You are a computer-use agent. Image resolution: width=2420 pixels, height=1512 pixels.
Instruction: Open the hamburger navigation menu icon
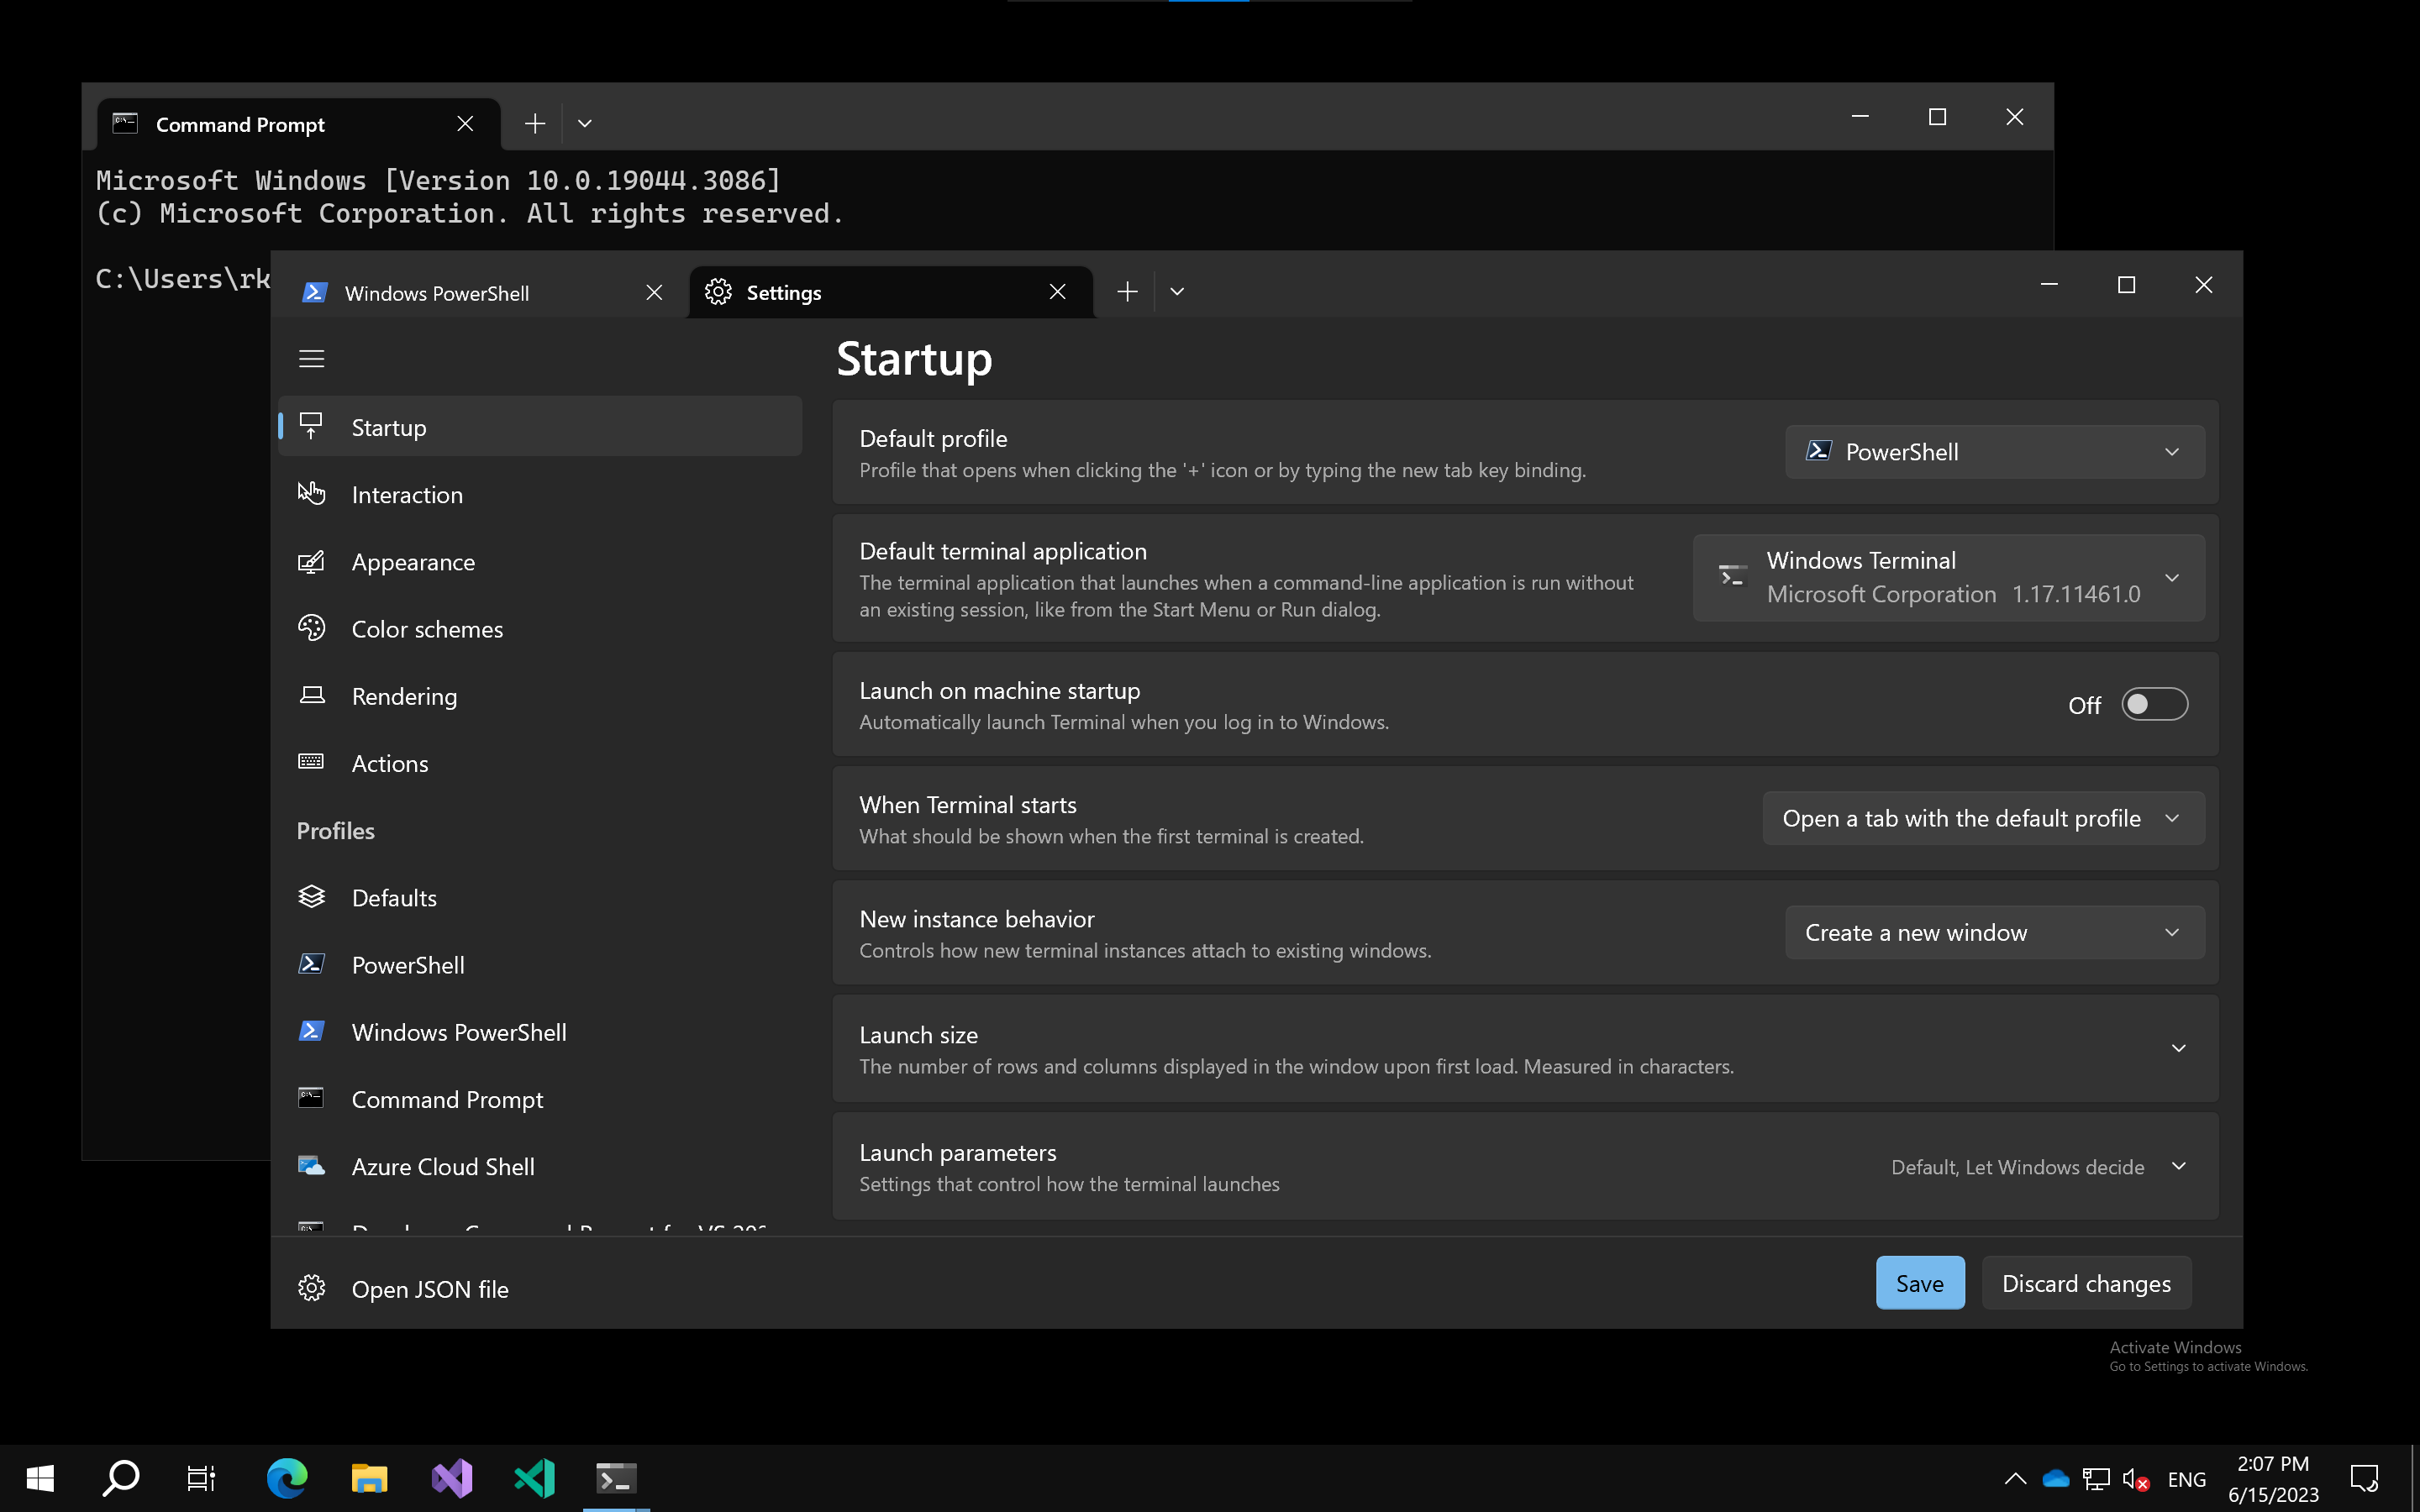point(311,359)
